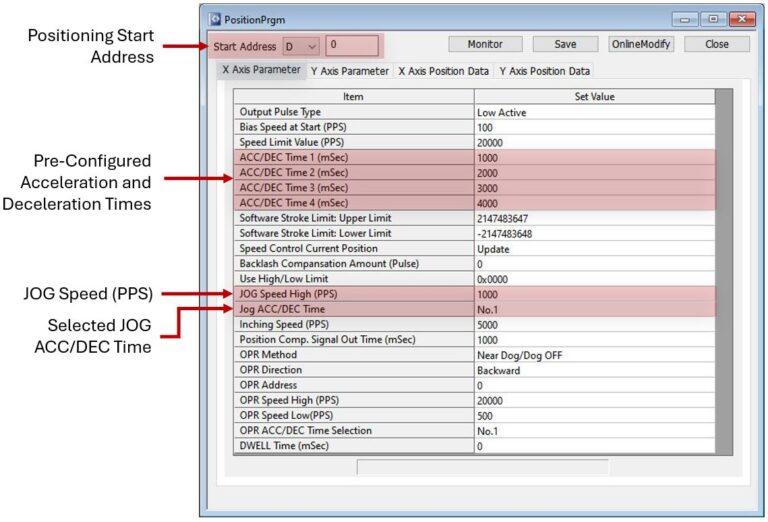Maximize the PositionPrgm window
This screenshot has height=522, width=768.
coord(713,19)
